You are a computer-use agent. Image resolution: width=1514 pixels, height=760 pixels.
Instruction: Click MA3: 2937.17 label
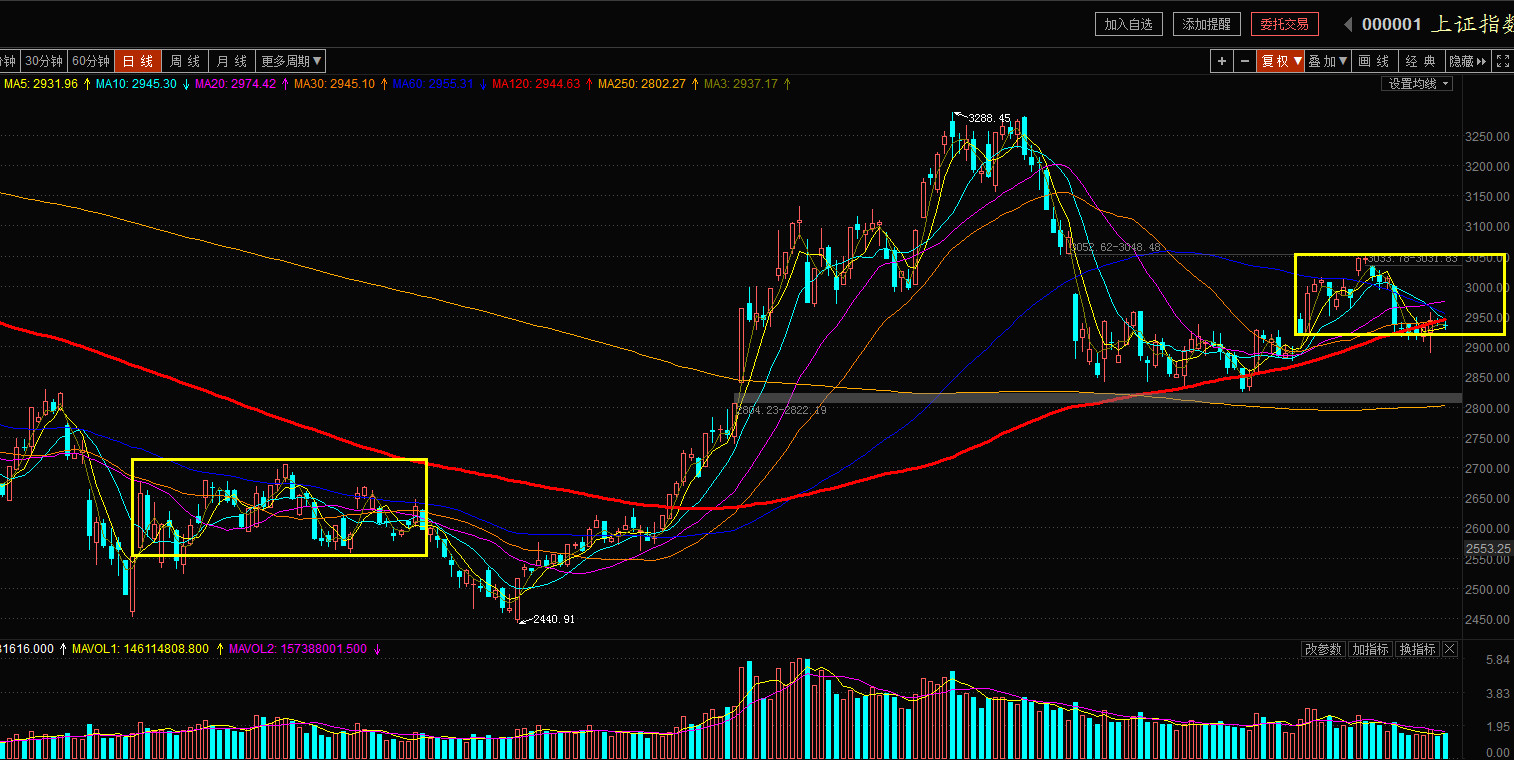[x=741, y=84]
